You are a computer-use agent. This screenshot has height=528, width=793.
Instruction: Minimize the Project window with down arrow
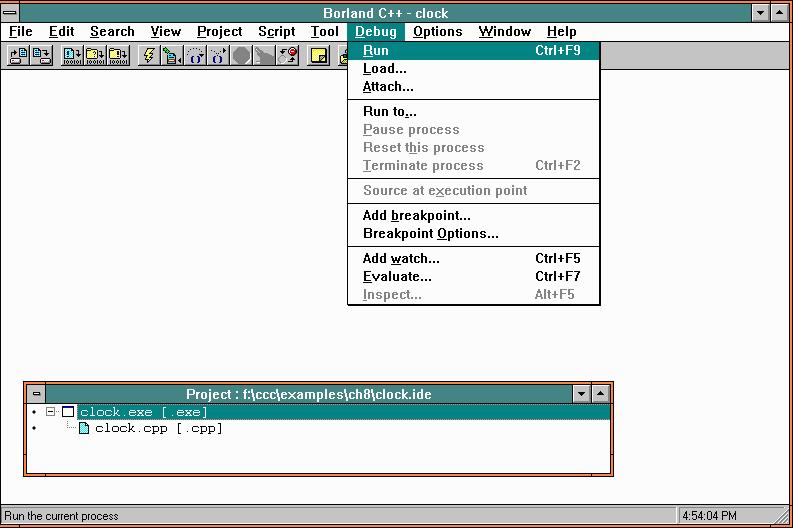tap(582, 394)
